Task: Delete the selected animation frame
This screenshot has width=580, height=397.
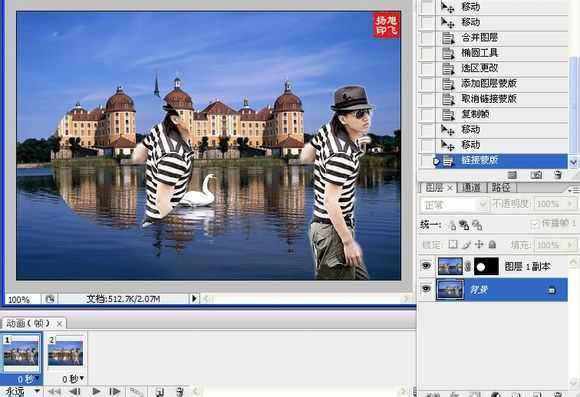Action: pyautogui.click(x=180, y=391)
